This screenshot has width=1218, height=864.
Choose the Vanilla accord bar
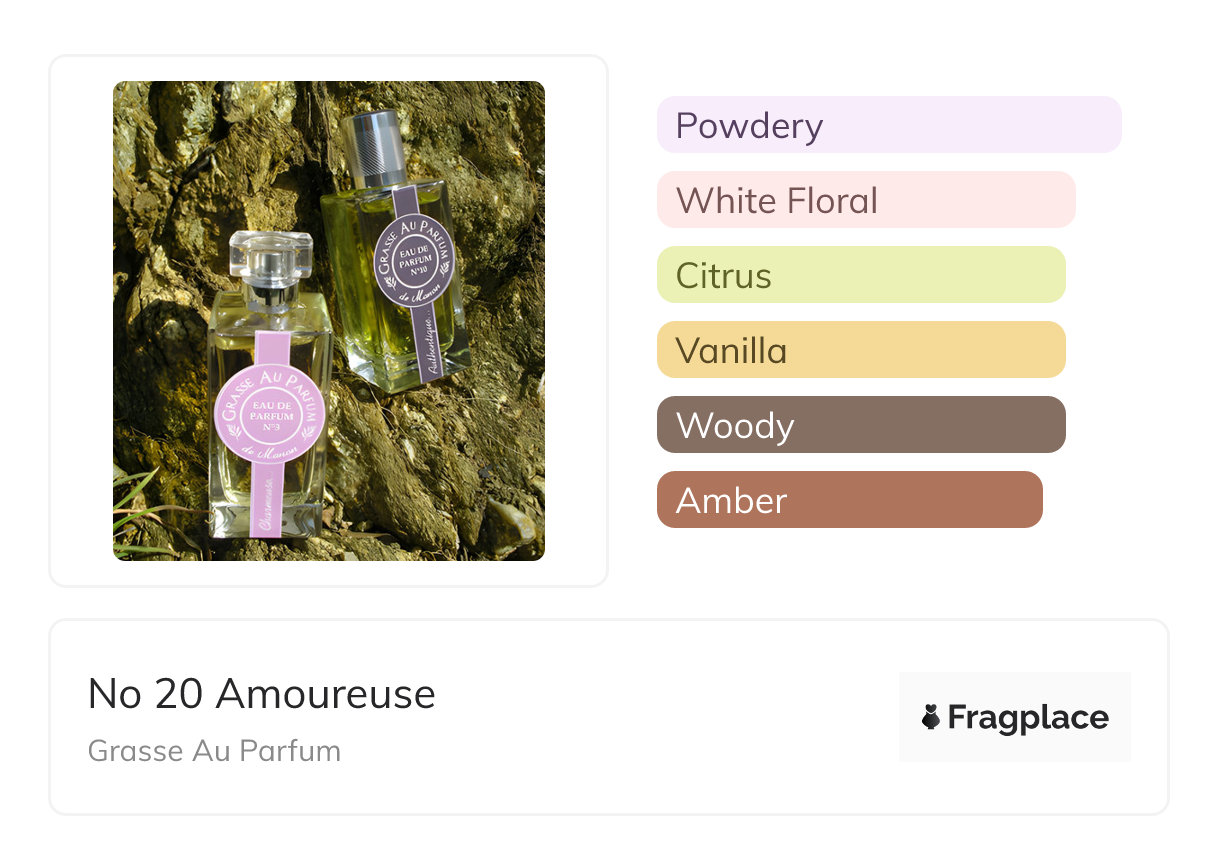(x=860, y=350)
